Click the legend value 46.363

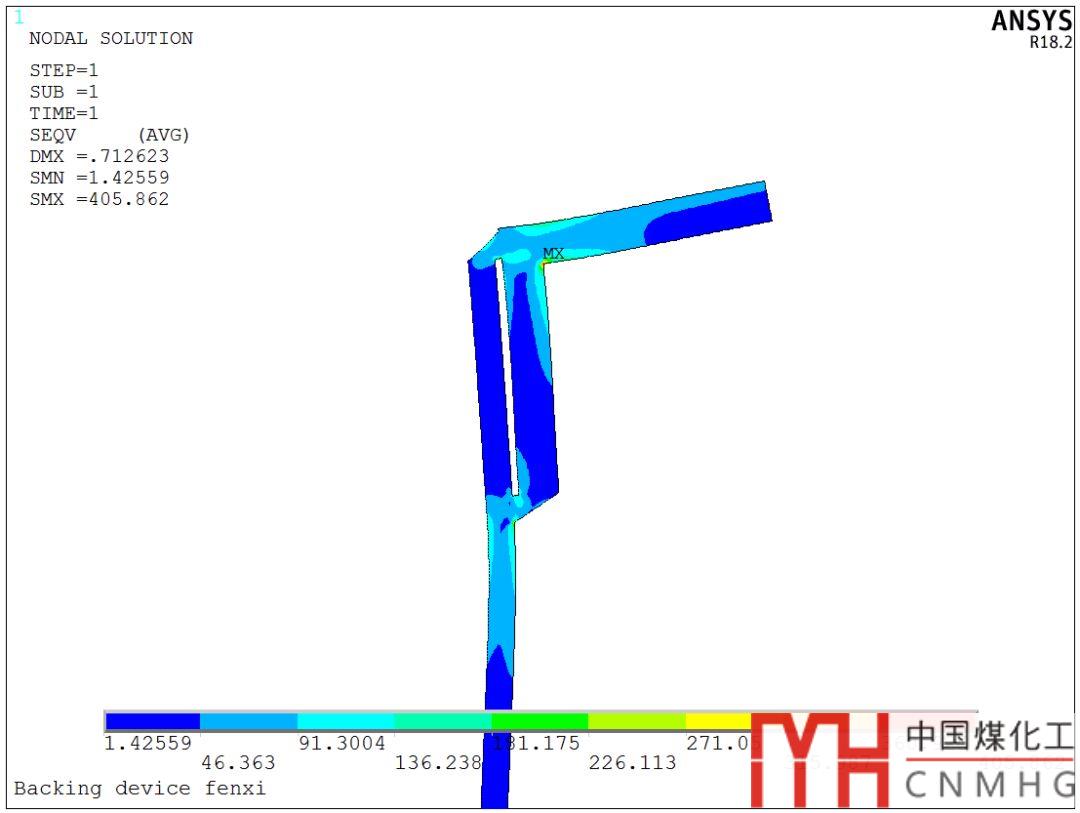238,763
